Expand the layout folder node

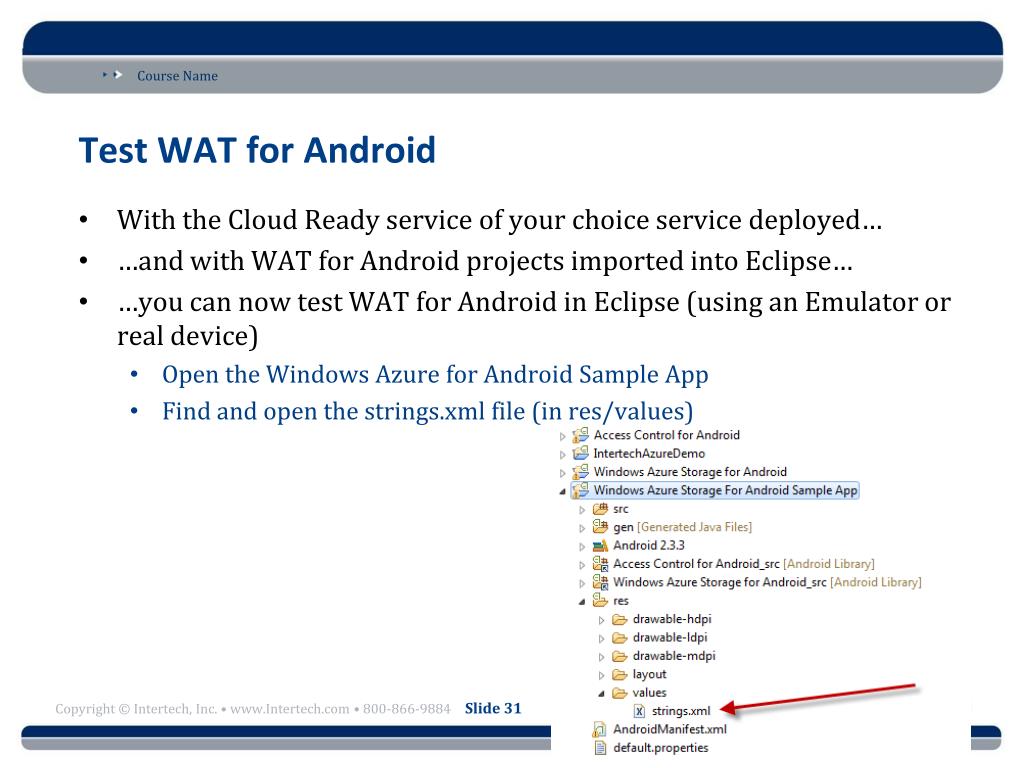601,675
